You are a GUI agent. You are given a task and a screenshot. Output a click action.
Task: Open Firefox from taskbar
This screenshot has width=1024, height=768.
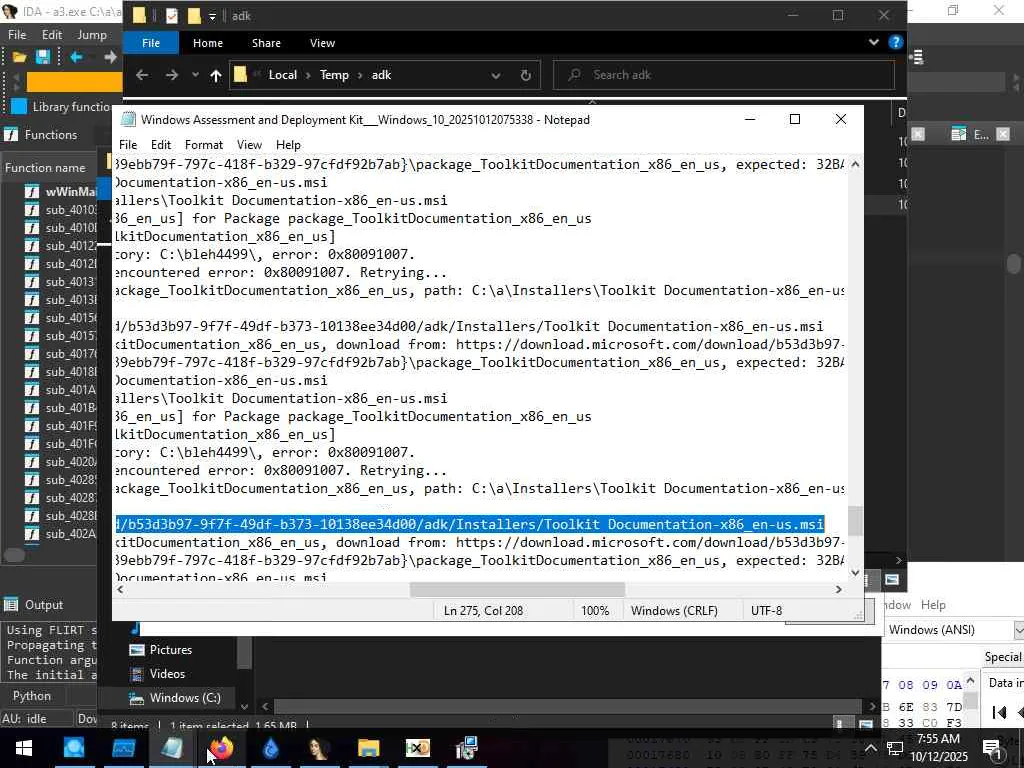click(x=221, y=748)
